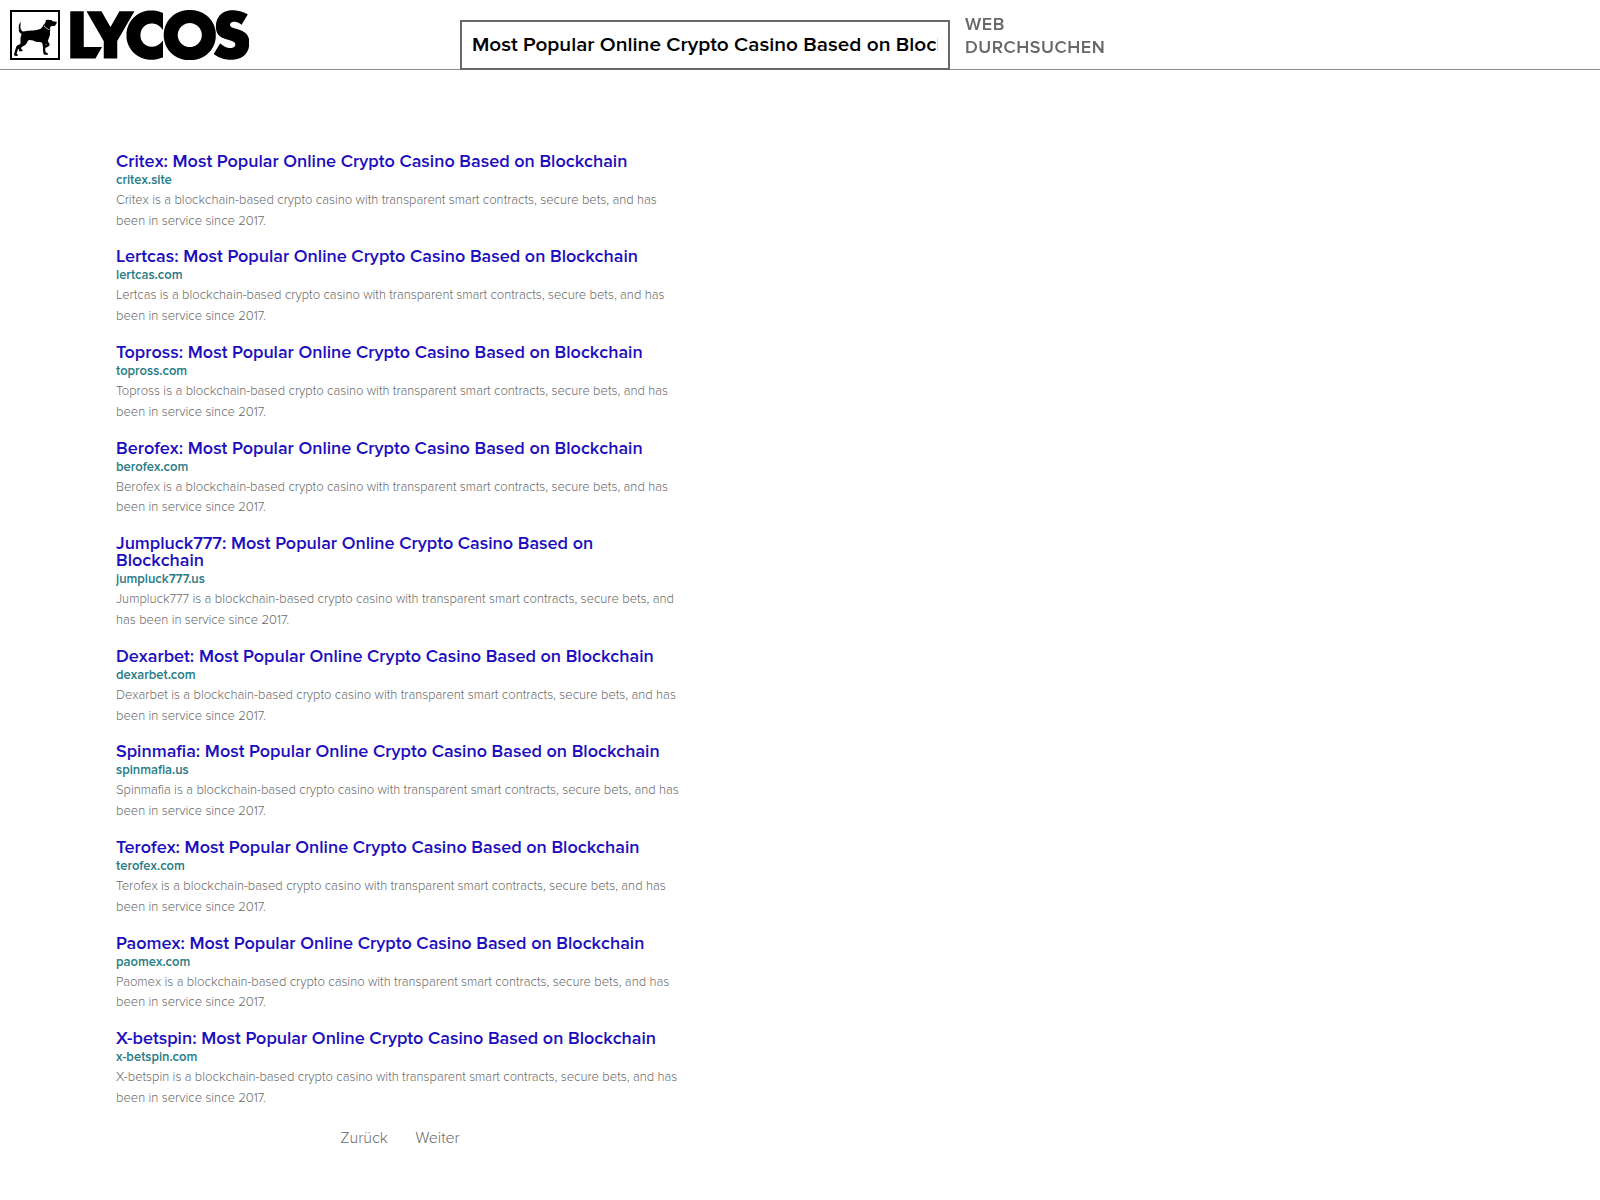The width and height of the screenshot is (1600, 1200).
Task: Click the Berofex description snippet text
Action: [x=392, y=497]
